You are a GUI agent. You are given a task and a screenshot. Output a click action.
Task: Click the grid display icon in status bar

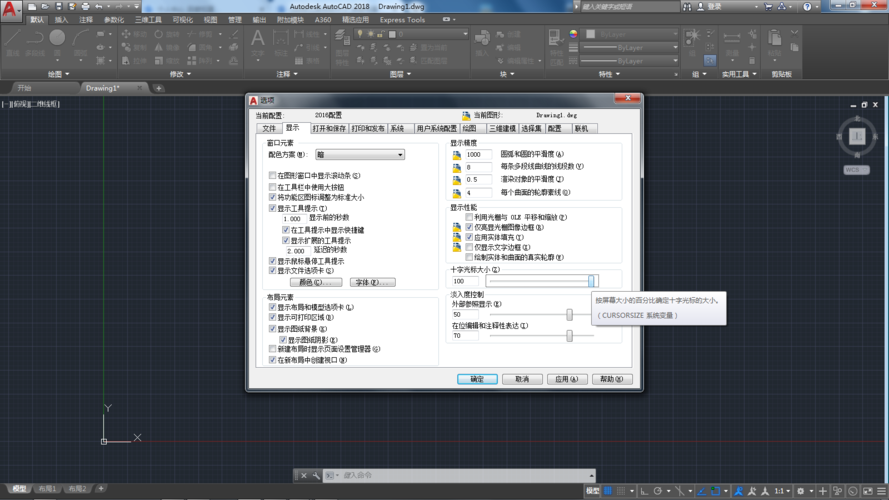pyautogui.click(x=608, y=491)
